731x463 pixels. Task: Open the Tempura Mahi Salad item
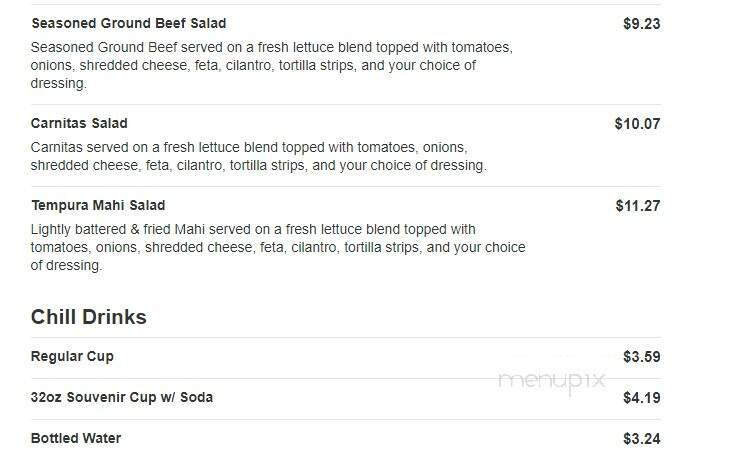97,206
